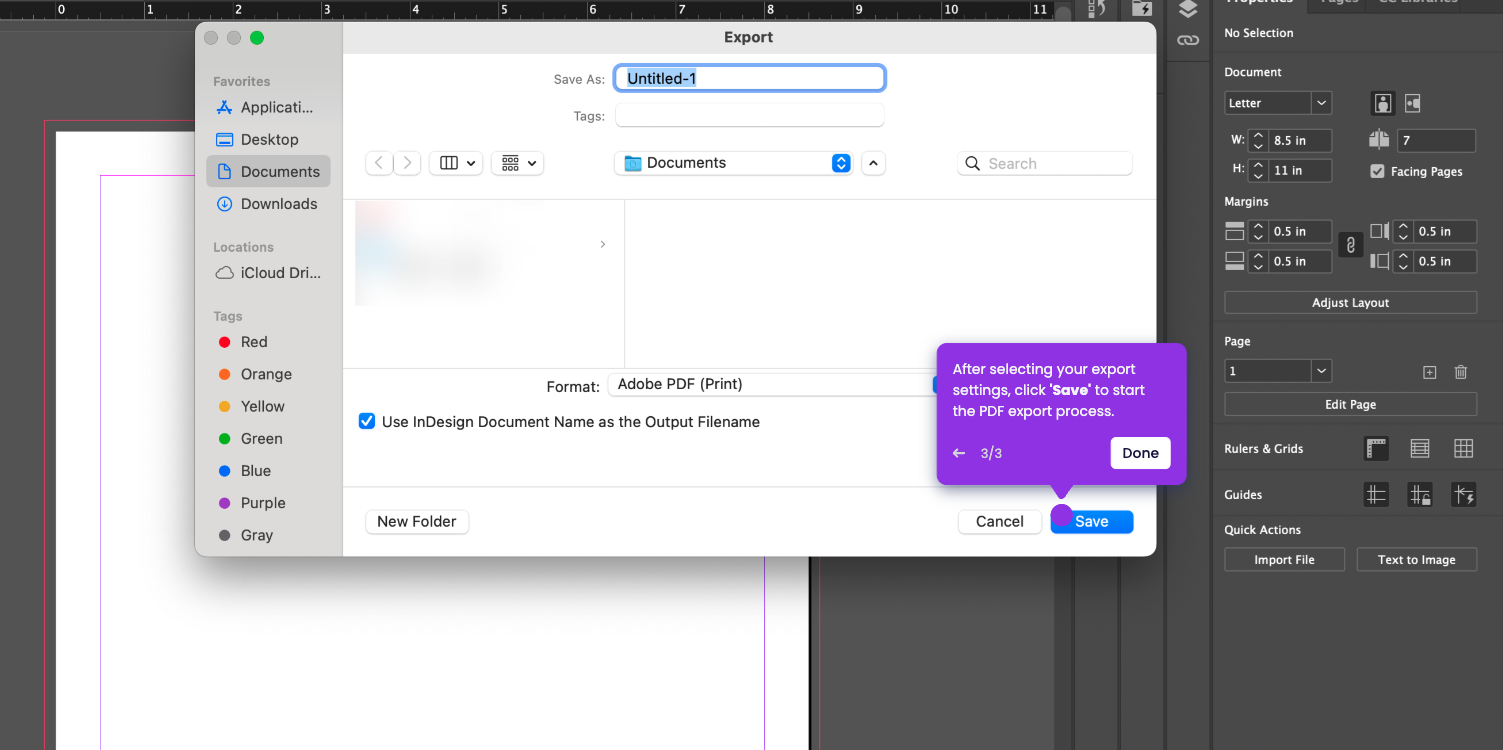Add a new page with plus icon

(x=1430, y=372)
